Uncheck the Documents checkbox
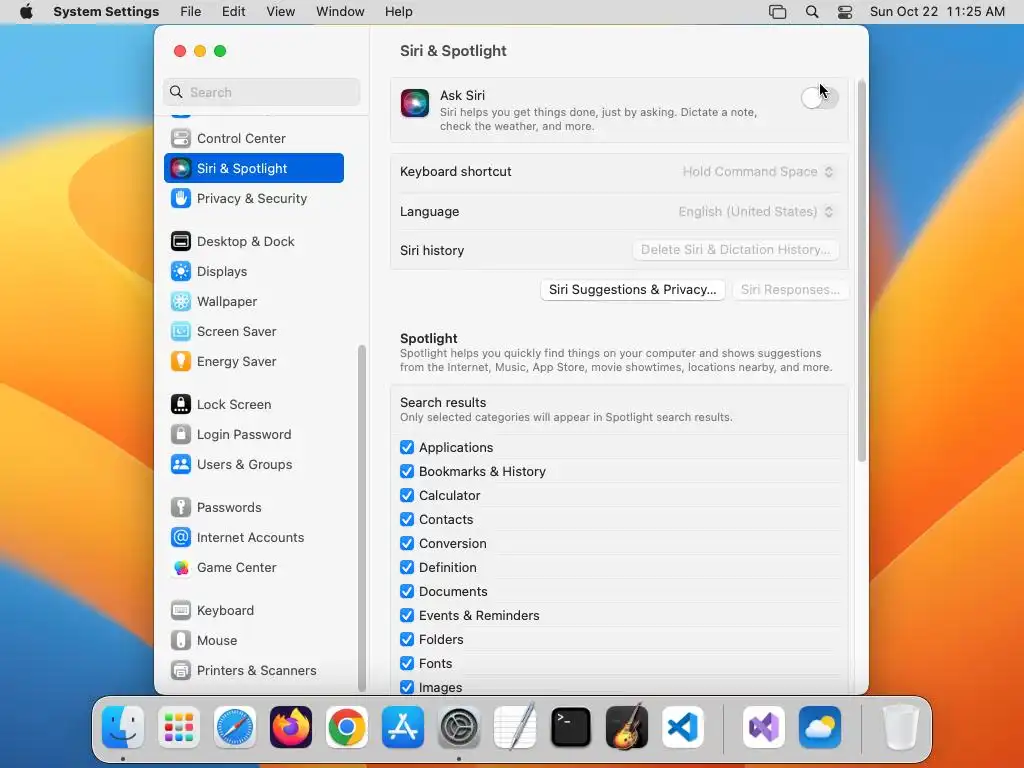Image resolution: width=1024 pixels, height=768 pixels. (x=407, y=592)
